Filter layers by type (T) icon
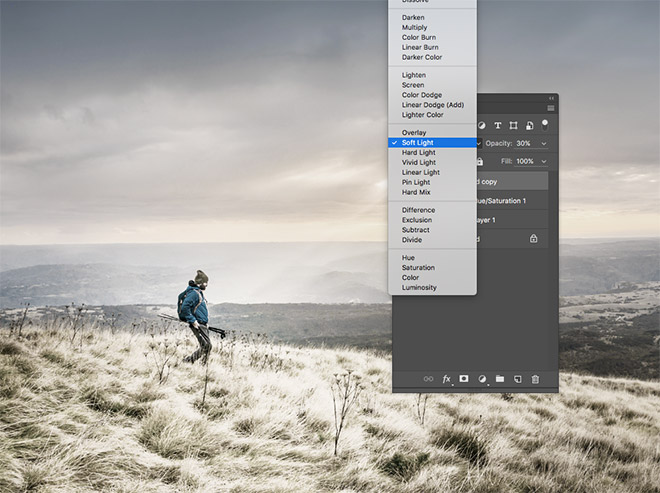The image size is (660, 493). [498, 125]
